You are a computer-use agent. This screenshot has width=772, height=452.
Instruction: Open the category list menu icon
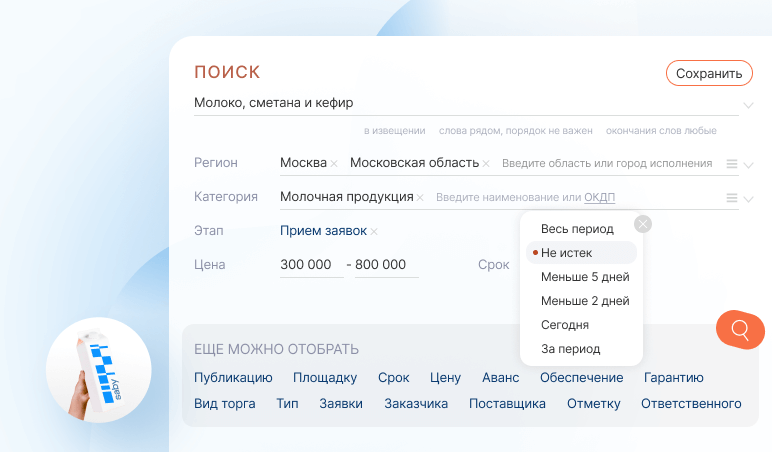(732, 198)
